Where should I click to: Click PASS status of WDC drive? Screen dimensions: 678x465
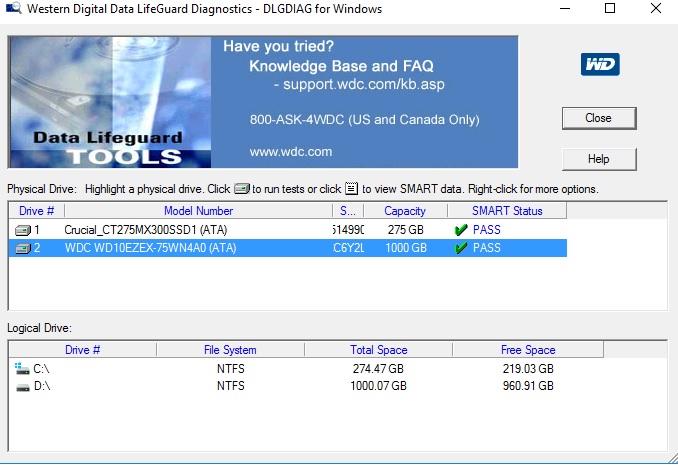(487, 248)
